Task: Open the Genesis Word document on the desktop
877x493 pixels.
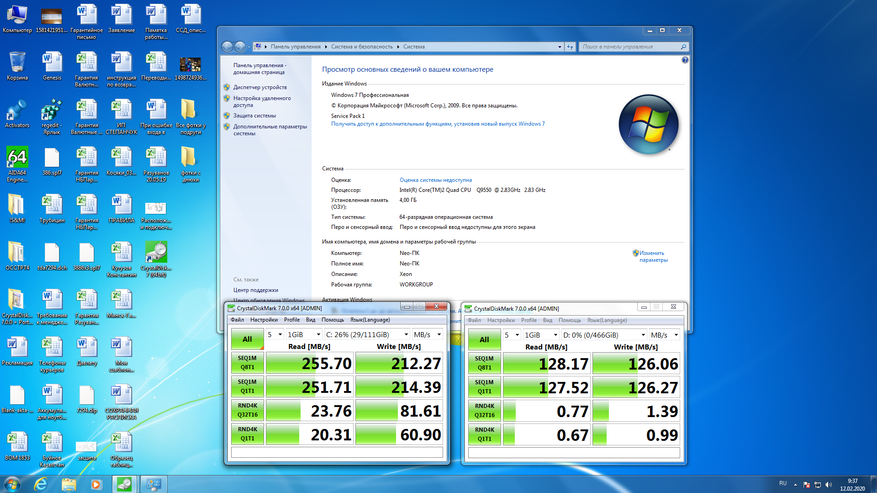Action: (52, 62)
